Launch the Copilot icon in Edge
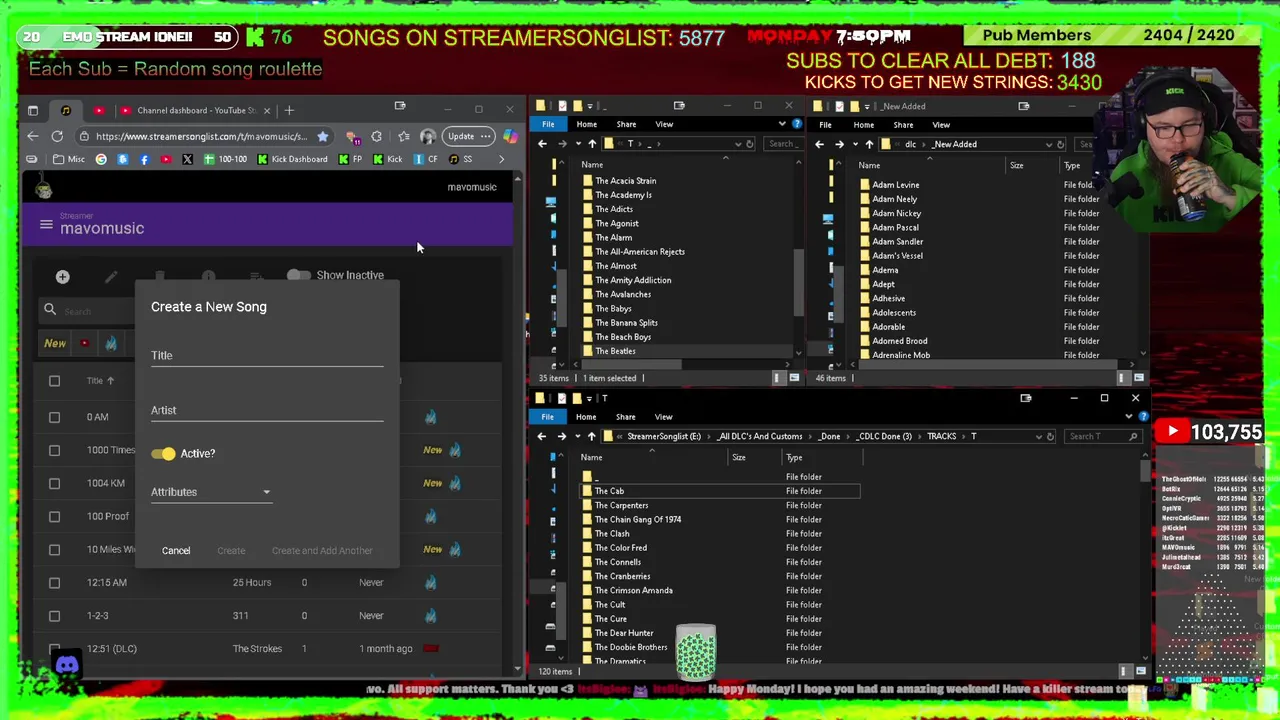Viewport: 1280px width, 720px height. pos(510,136)
